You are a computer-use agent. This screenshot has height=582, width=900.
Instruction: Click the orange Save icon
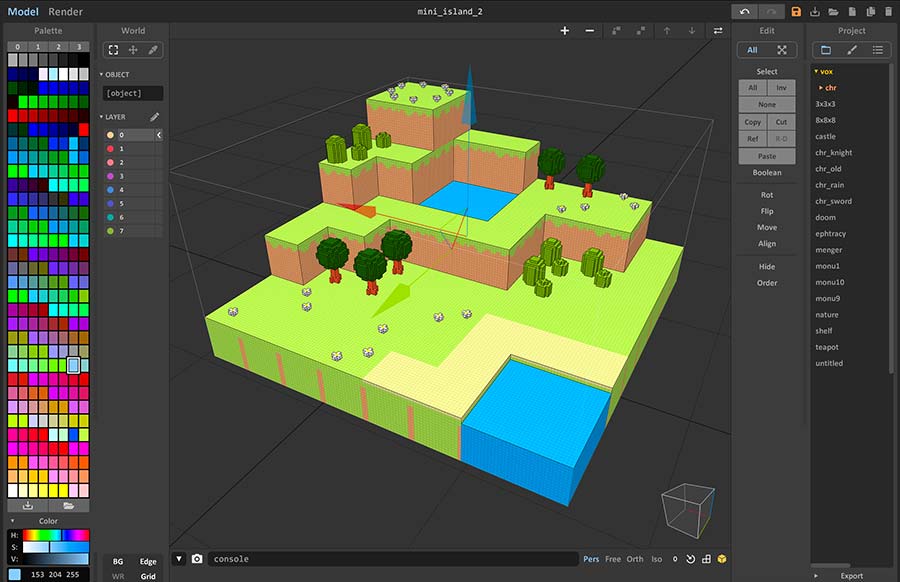pyautogui.click(x=796, y=12)
